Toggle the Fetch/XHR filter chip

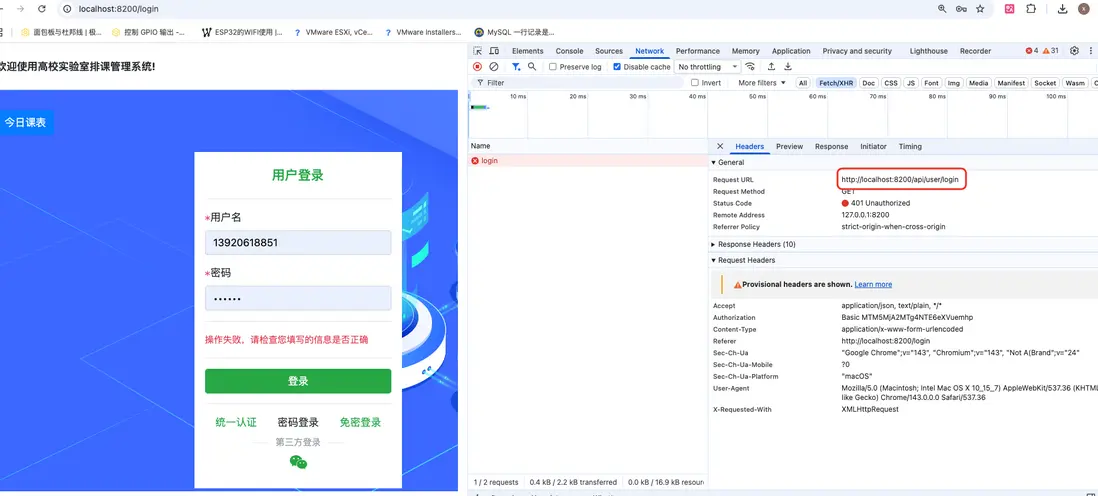point(836,83)
